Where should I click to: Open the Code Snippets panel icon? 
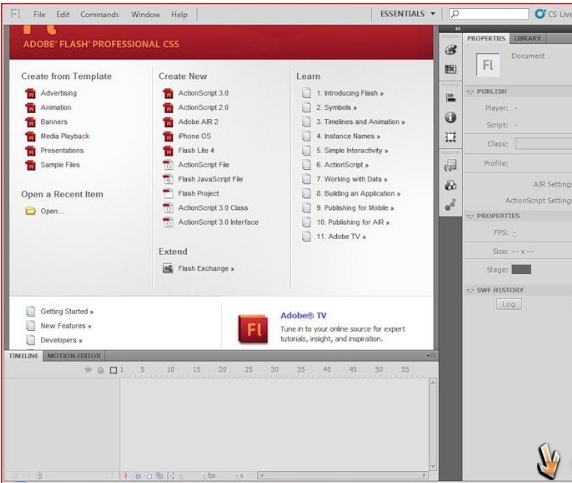pos(451,165)
